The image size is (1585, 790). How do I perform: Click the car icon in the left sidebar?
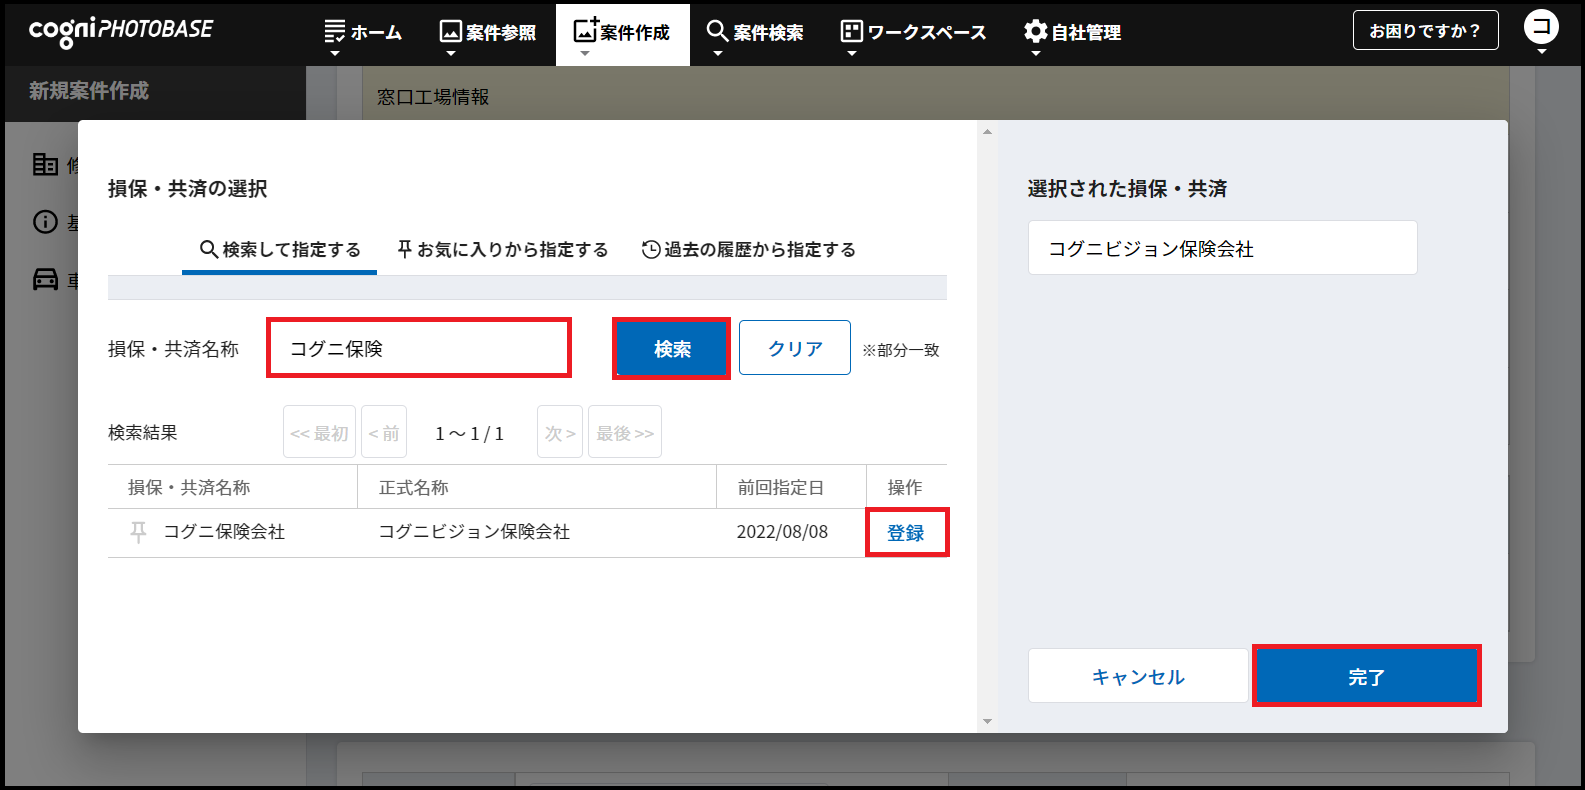45,279
